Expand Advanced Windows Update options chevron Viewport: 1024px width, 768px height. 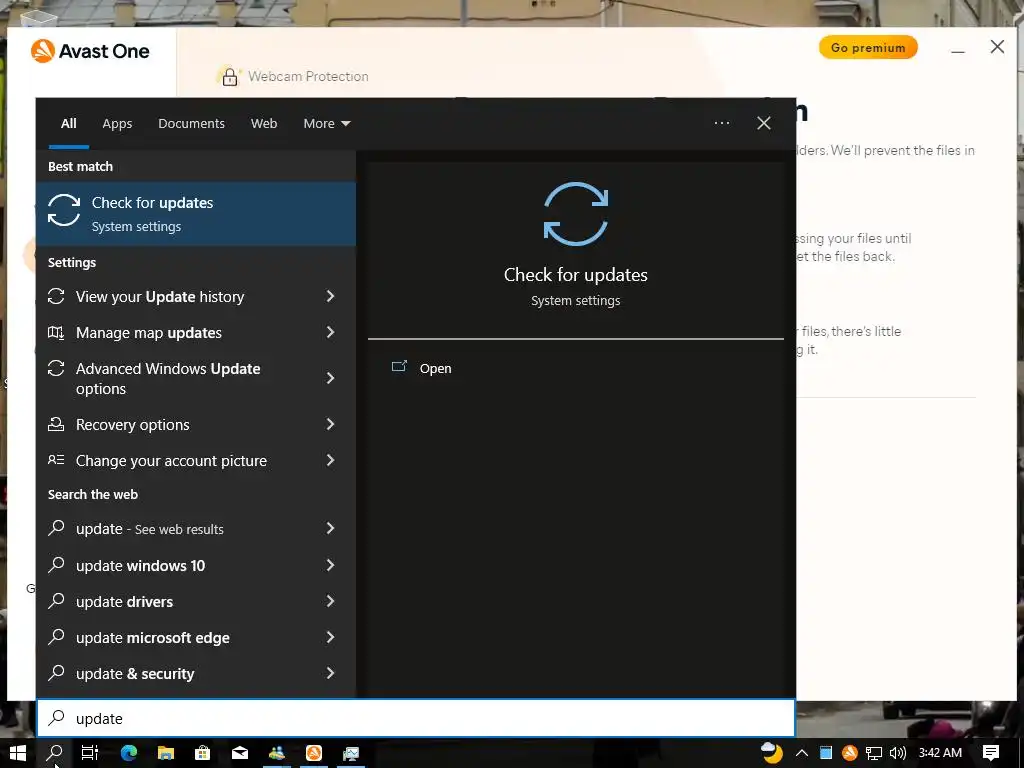330,378
